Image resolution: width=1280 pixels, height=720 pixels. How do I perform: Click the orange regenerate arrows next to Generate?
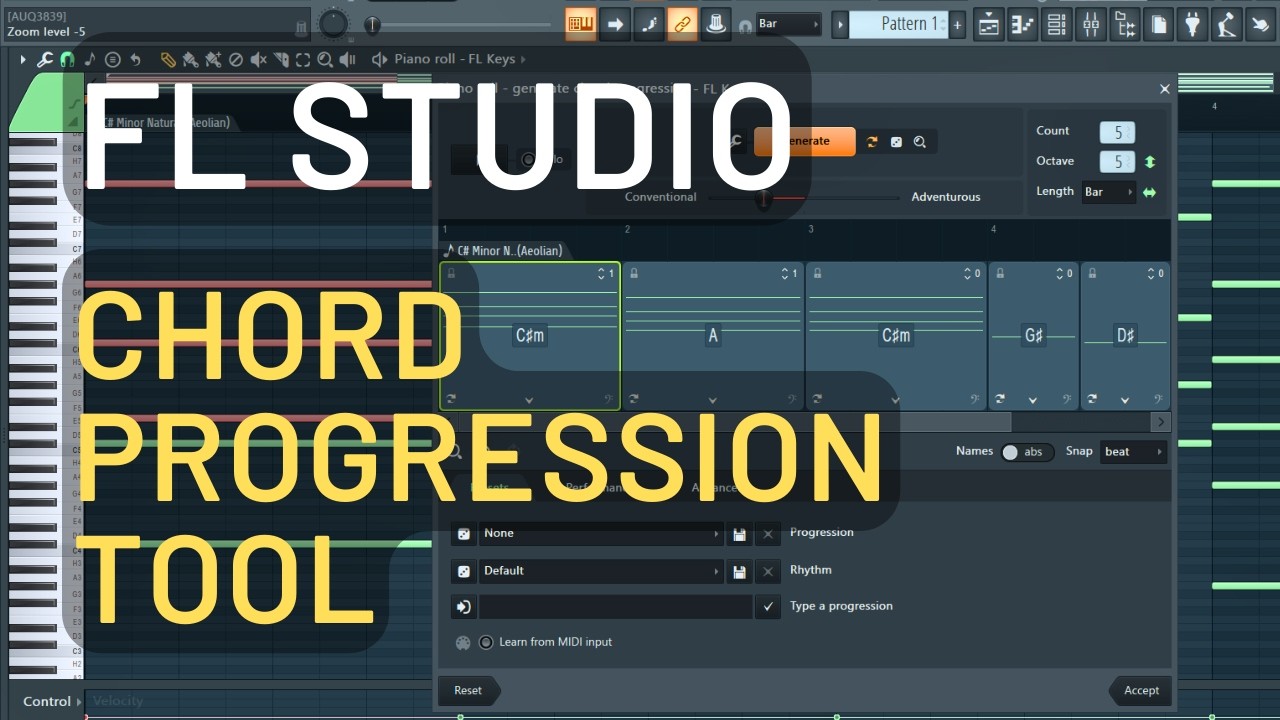tap(872, 142)
